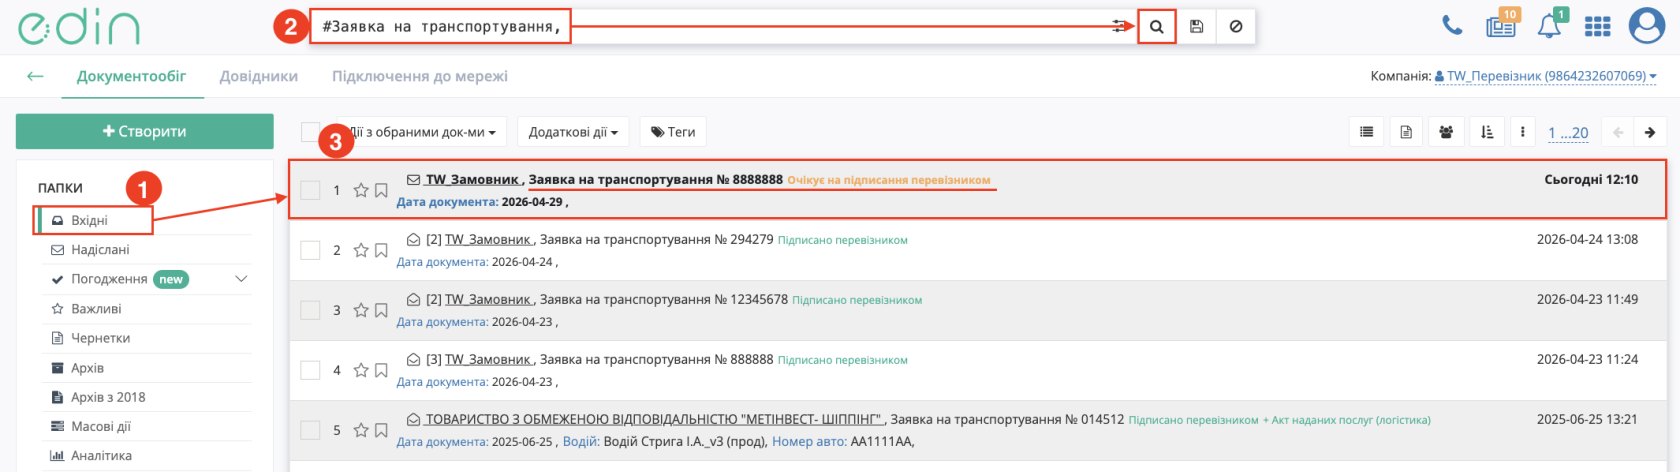Image resolution: width=1680 pixels, height=472 pixels.
Task: Click 'Акт наданих послуг (логістика)' label
Action: (1350, 420)
